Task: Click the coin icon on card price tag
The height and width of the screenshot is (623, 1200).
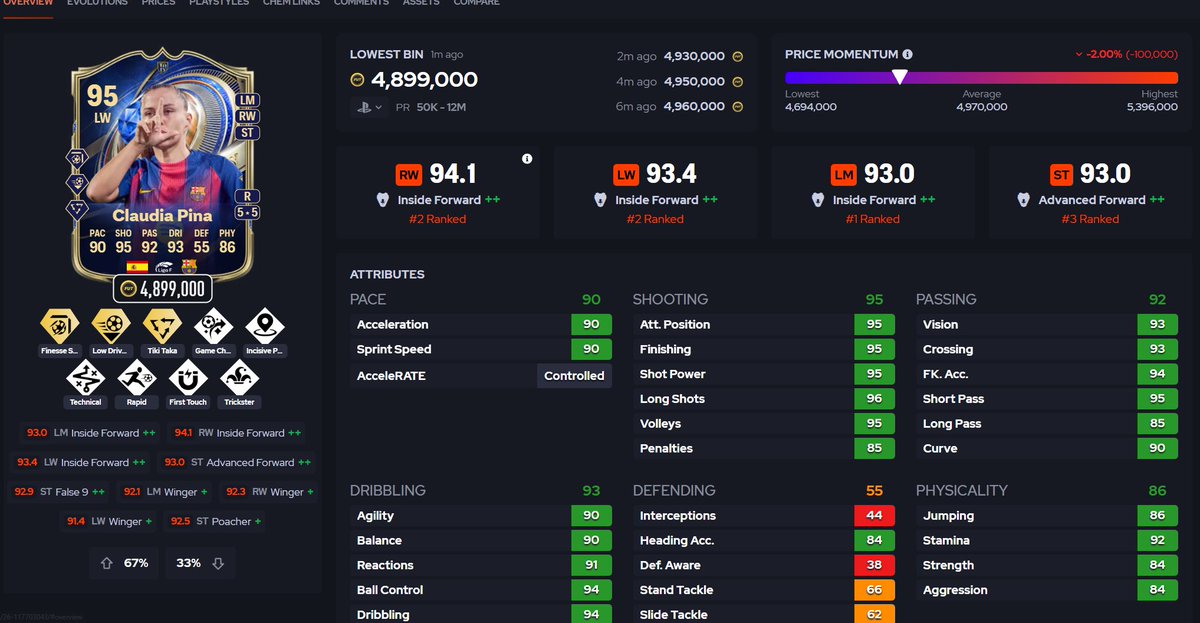Action: [x=127, y=290]
